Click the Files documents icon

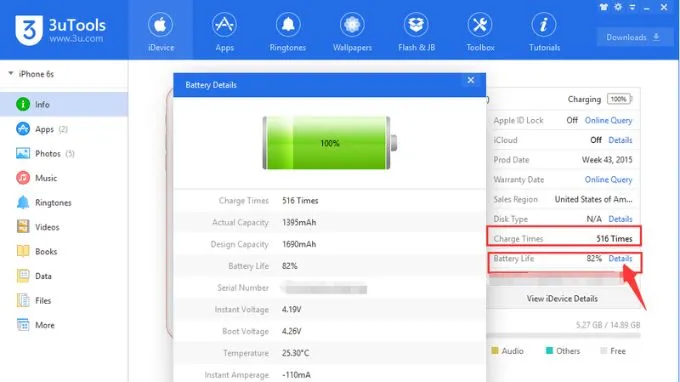[x=23, y=300]
